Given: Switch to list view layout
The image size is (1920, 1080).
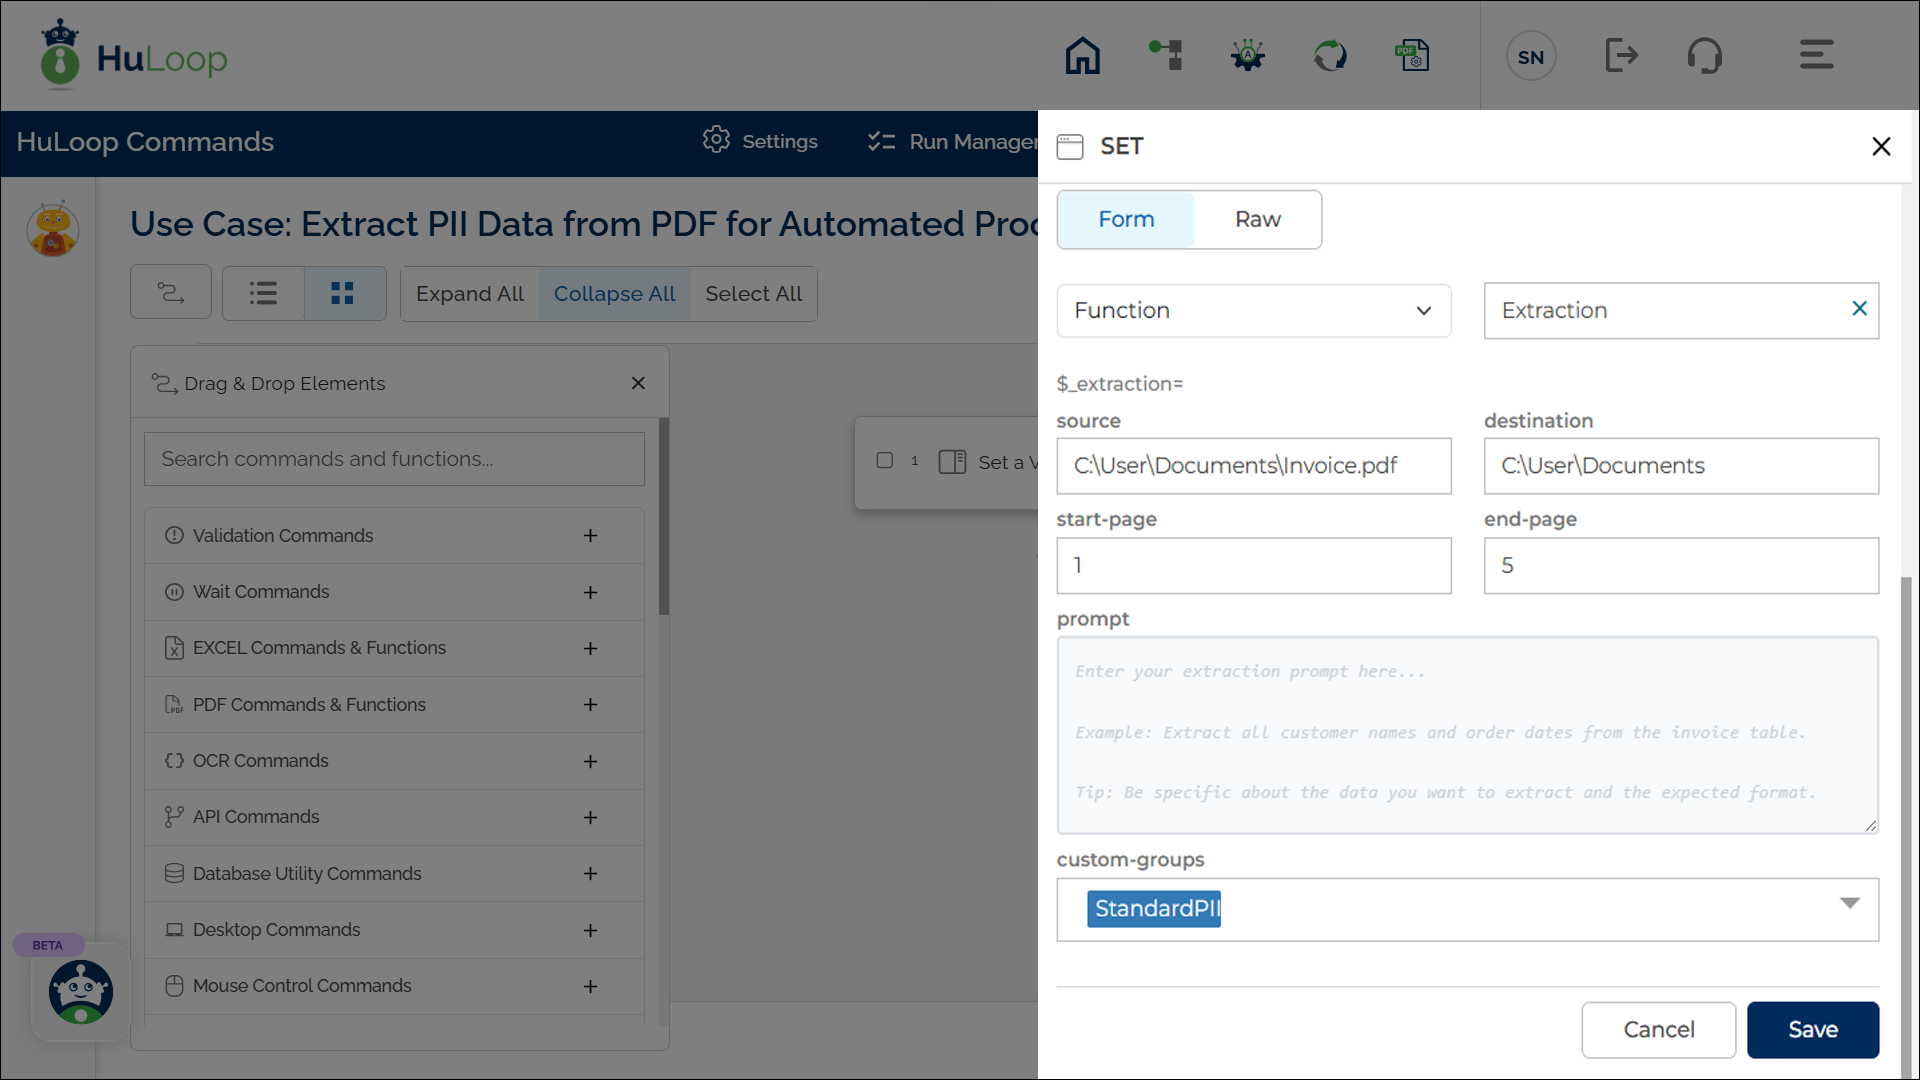Looking at the screenshot, I should click(263, 294).
